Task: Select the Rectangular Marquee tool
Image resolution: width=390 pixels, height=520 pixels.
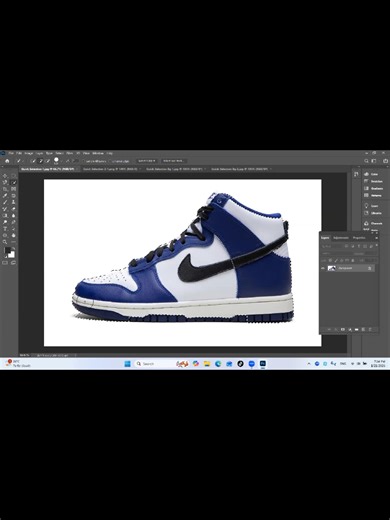Action: click(x=14, y=176)
